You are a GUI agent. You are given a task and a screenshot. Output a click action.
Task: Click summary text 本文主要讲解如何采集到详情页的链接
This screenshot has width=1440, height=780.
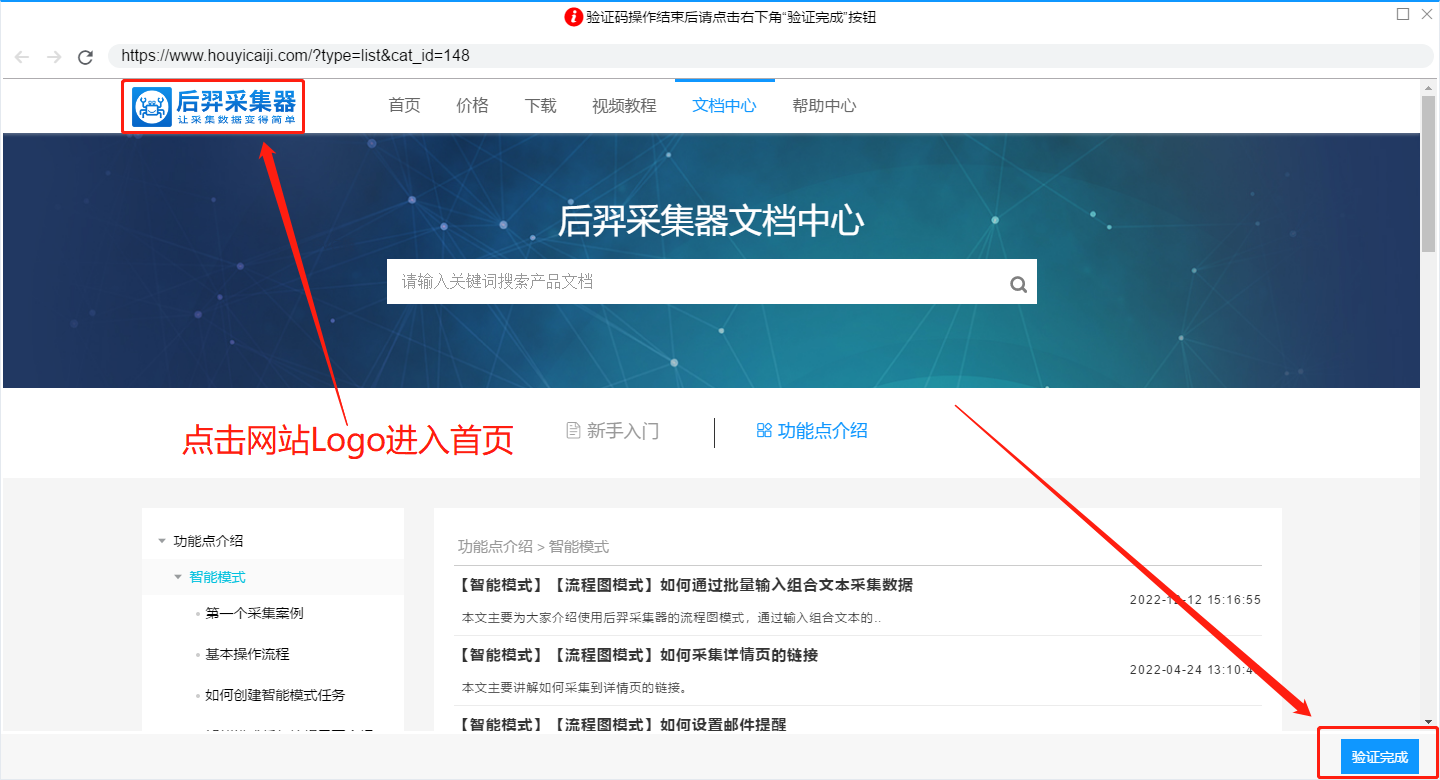click(x=574, y=688)
